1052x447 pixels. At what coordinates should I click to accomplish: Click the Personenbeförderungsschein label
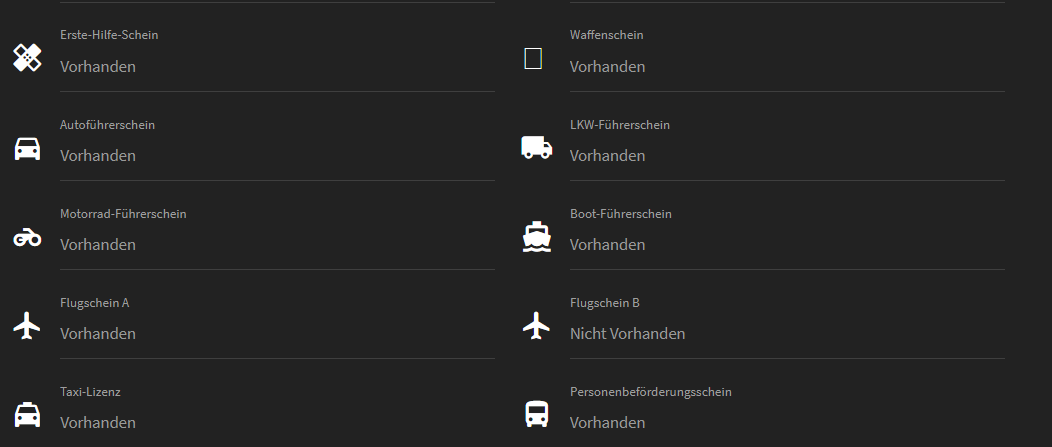click(x=650, y=392)
